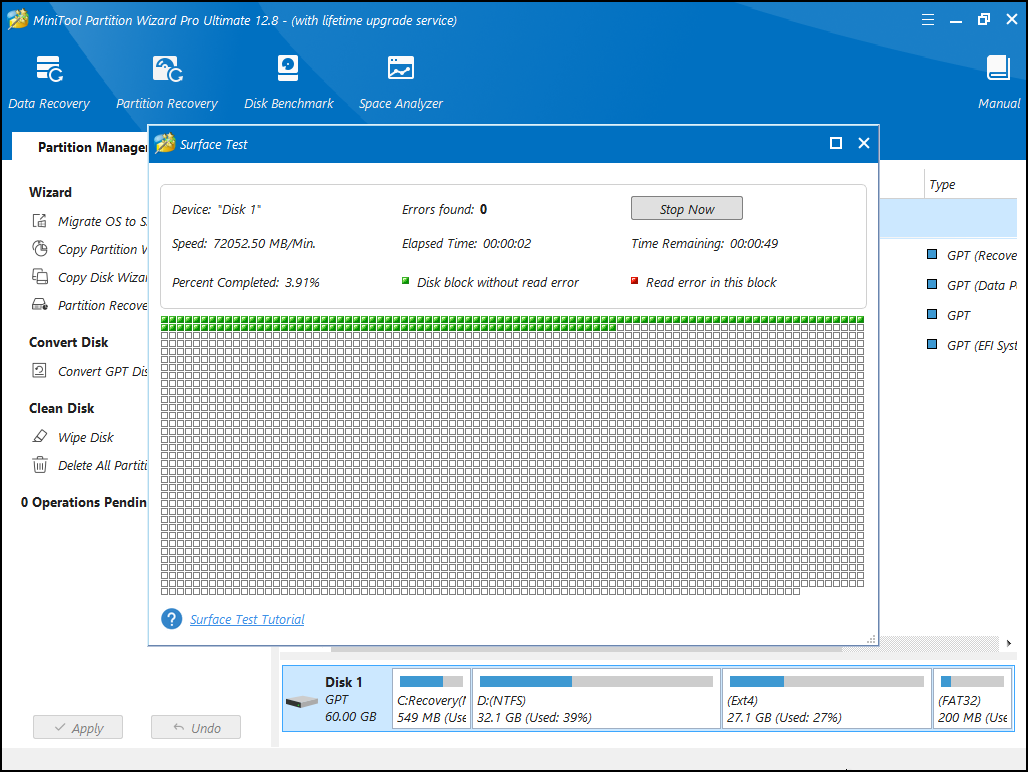The width and height of the screenshot is (1028, 772).
Task: Click the Type column header
Action: point(942,185)
